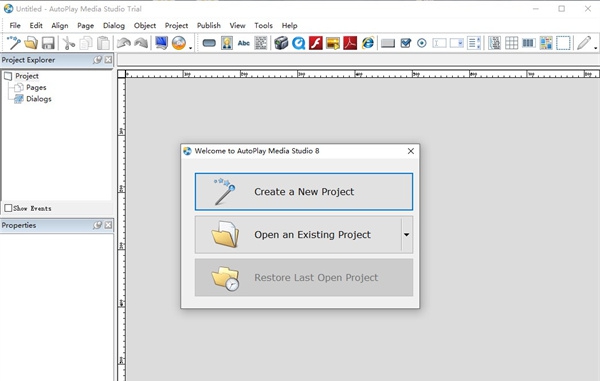Insert a Flash object with red icon
This screenshot has width=600, height=381.
(316, 43)
